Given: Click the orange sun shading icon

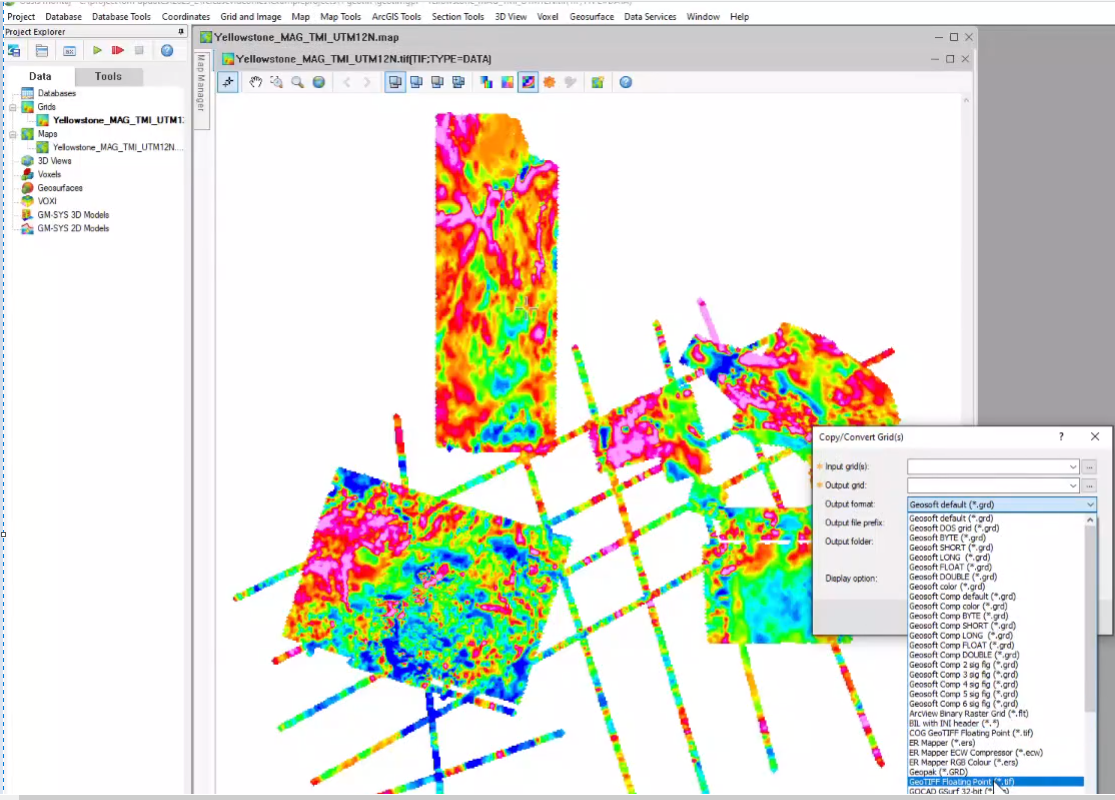Looking at the screenshot, I should tap(549, 82).
